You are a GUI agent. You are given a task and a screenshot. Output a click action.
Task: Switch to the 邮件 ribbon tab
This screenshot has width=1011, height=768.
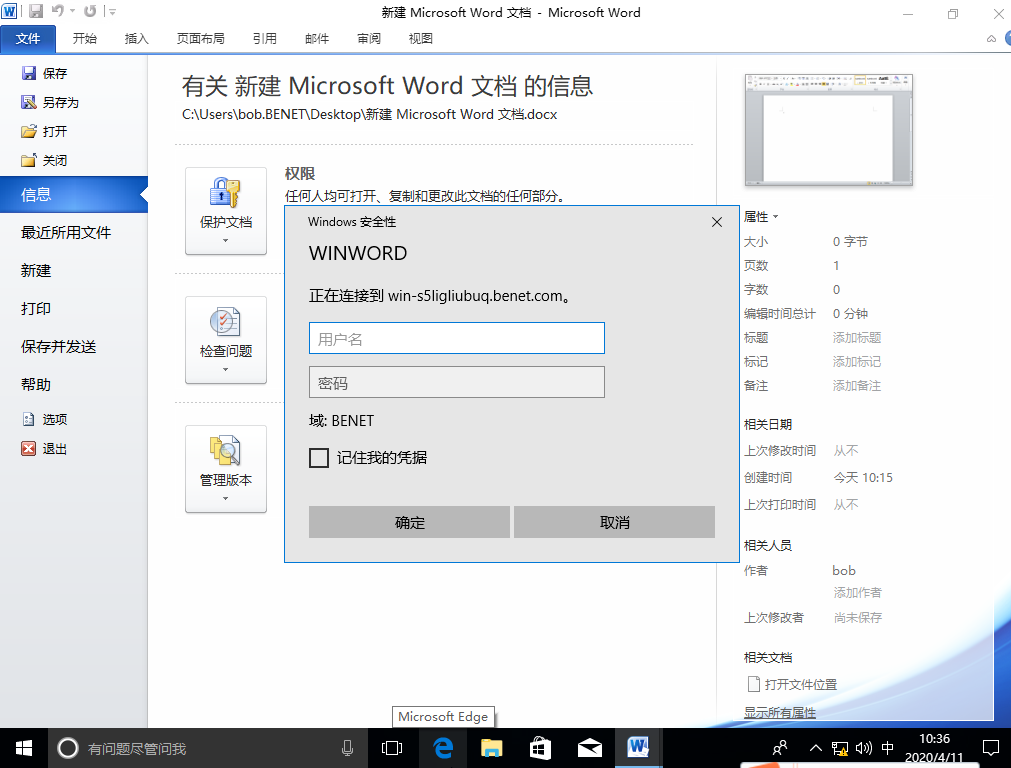pos(317,39)
